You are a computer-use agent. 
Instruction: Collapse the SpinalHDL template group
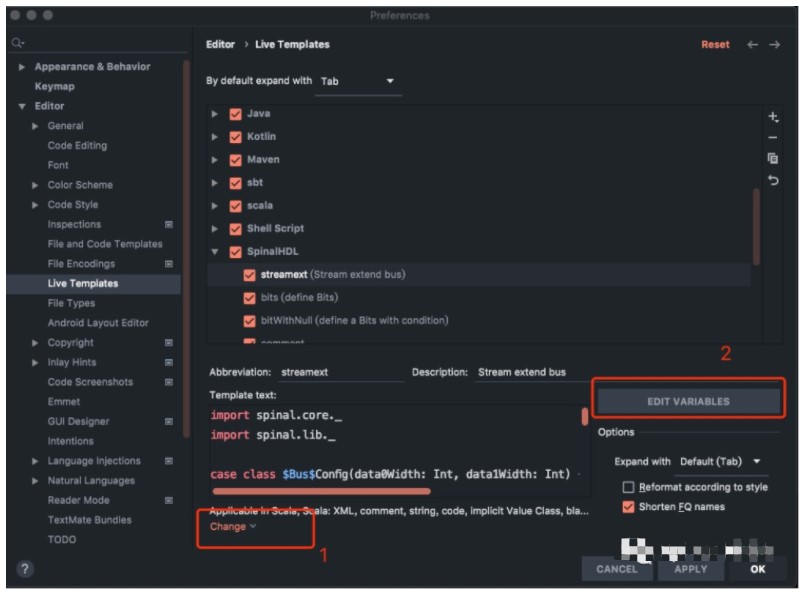coord(215,251)
